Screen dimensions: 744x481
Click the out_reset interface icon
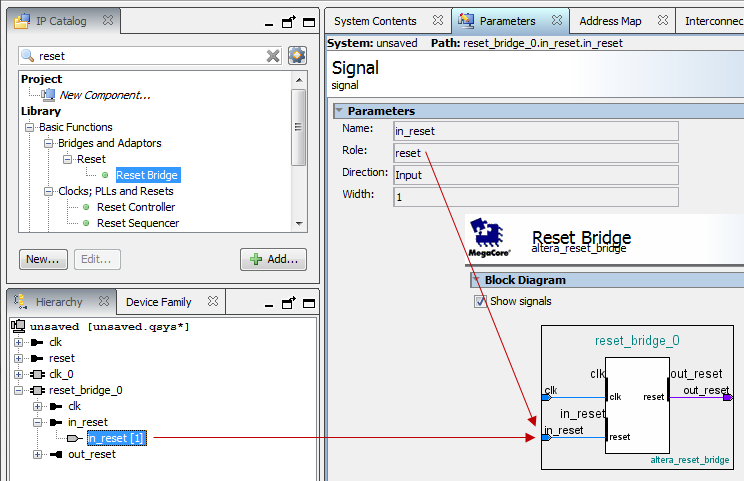tap(56, 454)
